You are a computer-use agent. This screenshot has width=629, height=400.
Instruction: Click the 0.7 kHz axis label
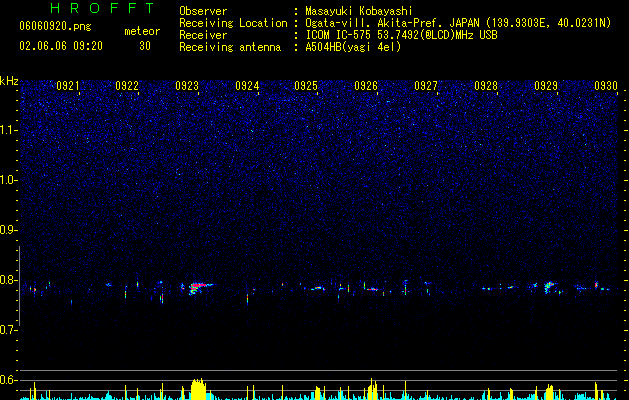(8, 330)
